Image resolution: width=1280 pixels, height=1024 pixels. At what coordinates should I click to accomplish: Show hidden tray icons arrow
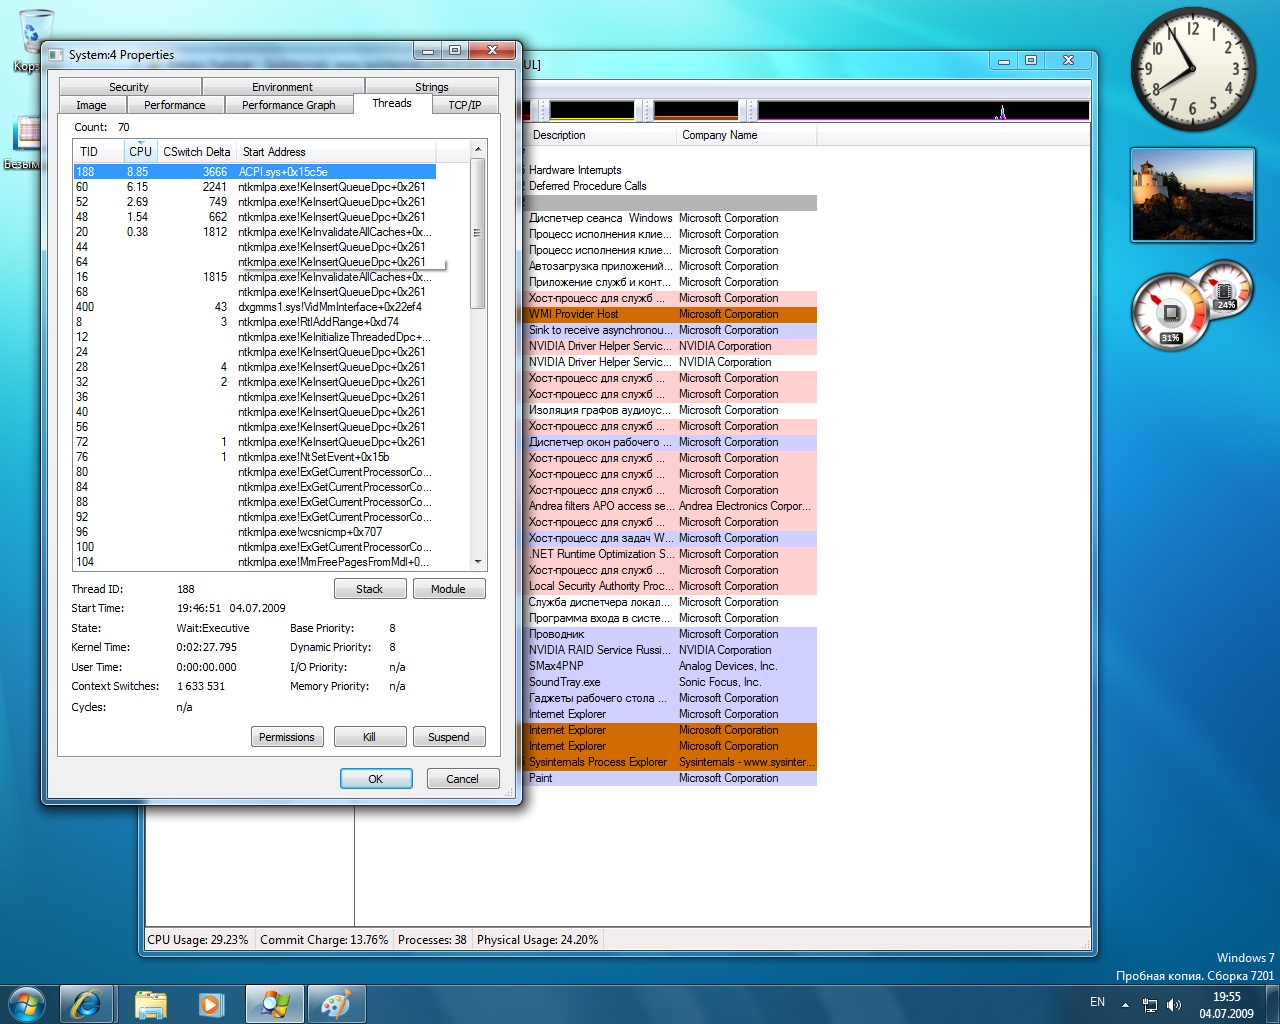(x=1125, y=1004)
